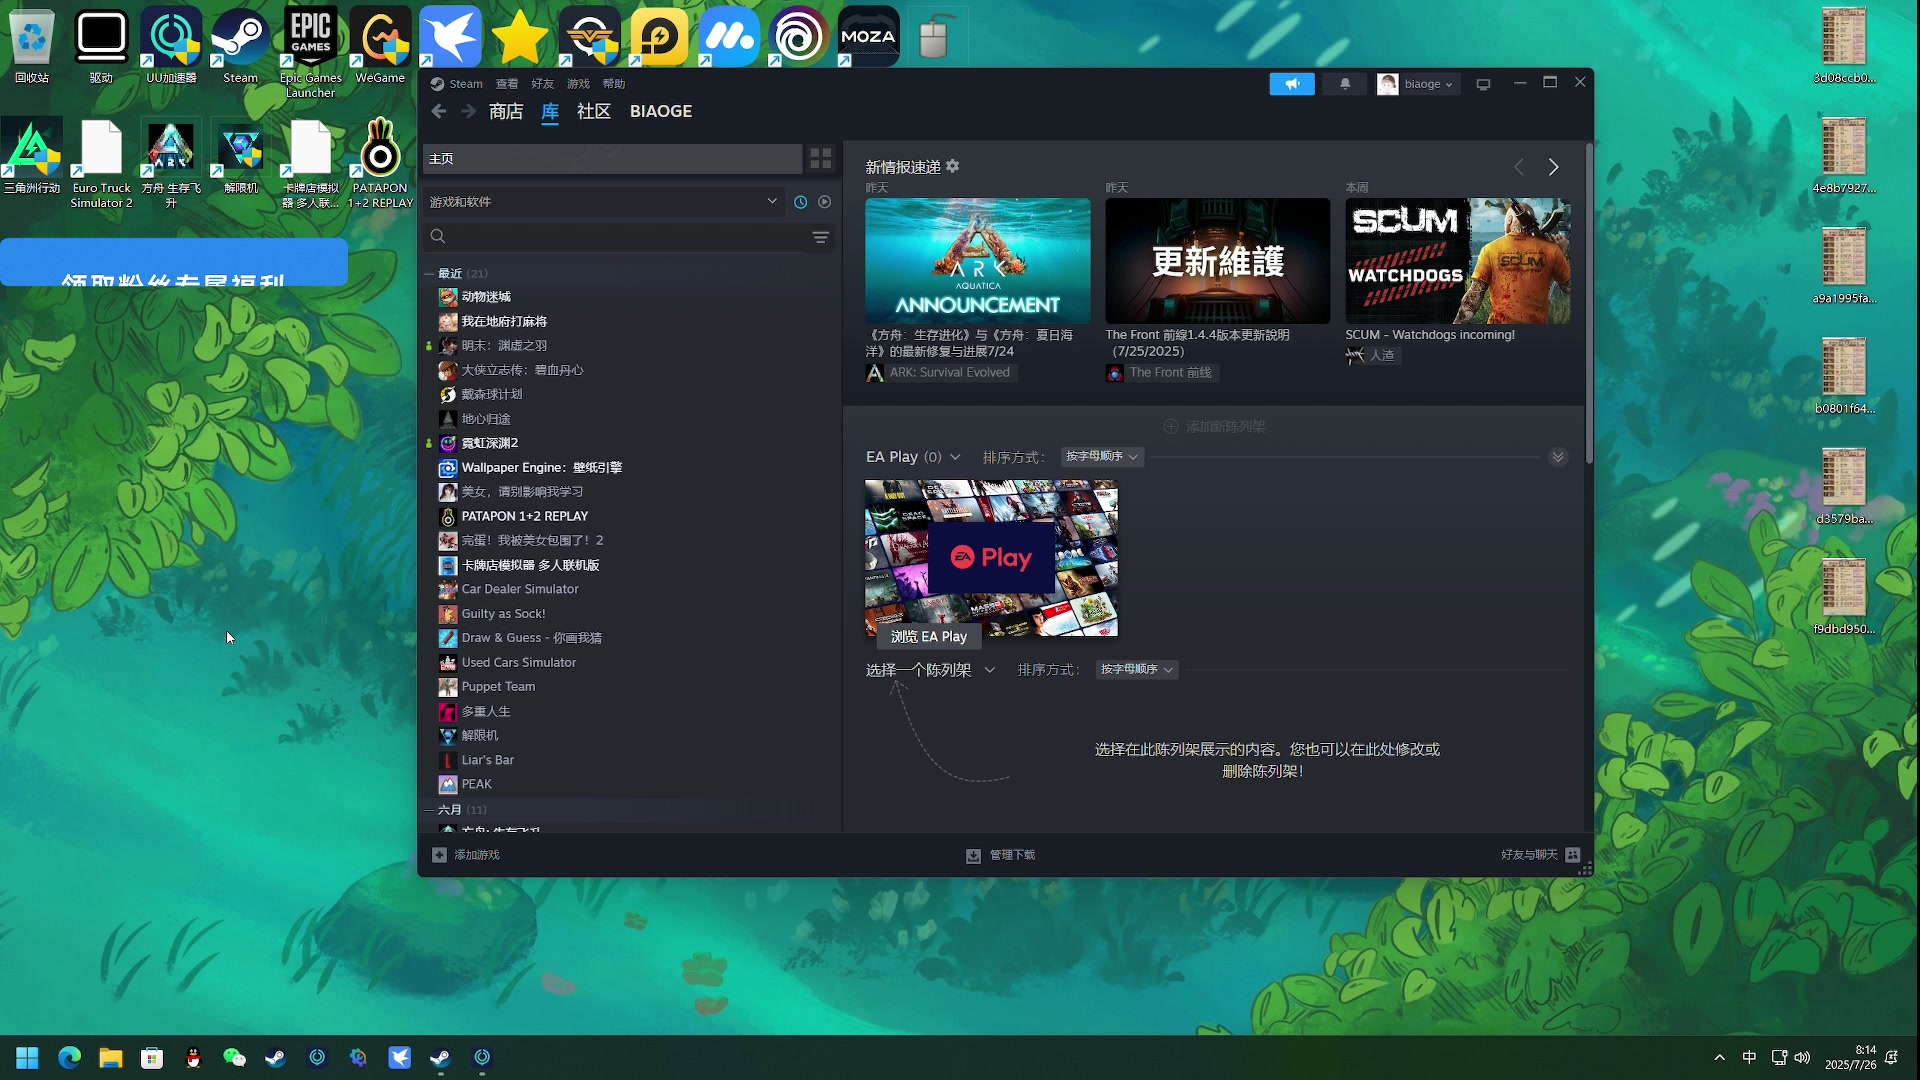
Task: Switch Steam to Big Picture mode icon
Action: tap(1484, 84)
